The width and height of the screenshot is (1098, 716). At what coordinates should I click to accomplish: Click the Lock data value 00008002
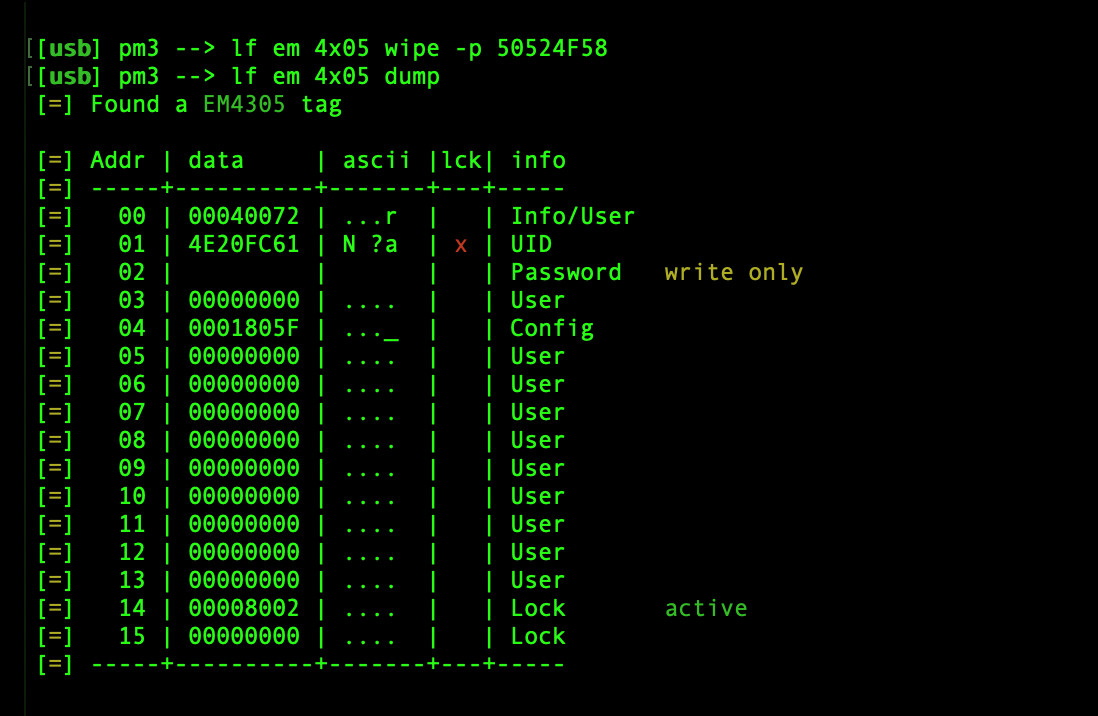click(244, 608)
